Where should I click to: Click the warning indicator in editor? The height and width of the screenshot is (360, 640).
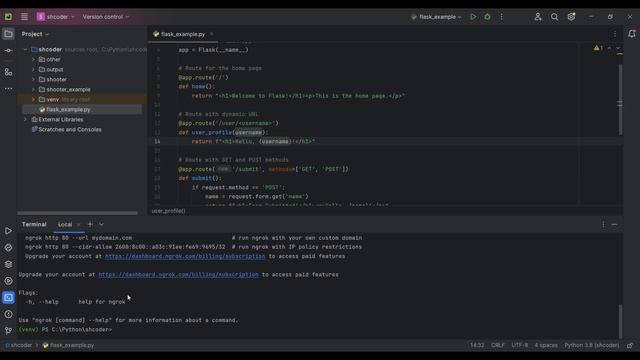598,48
